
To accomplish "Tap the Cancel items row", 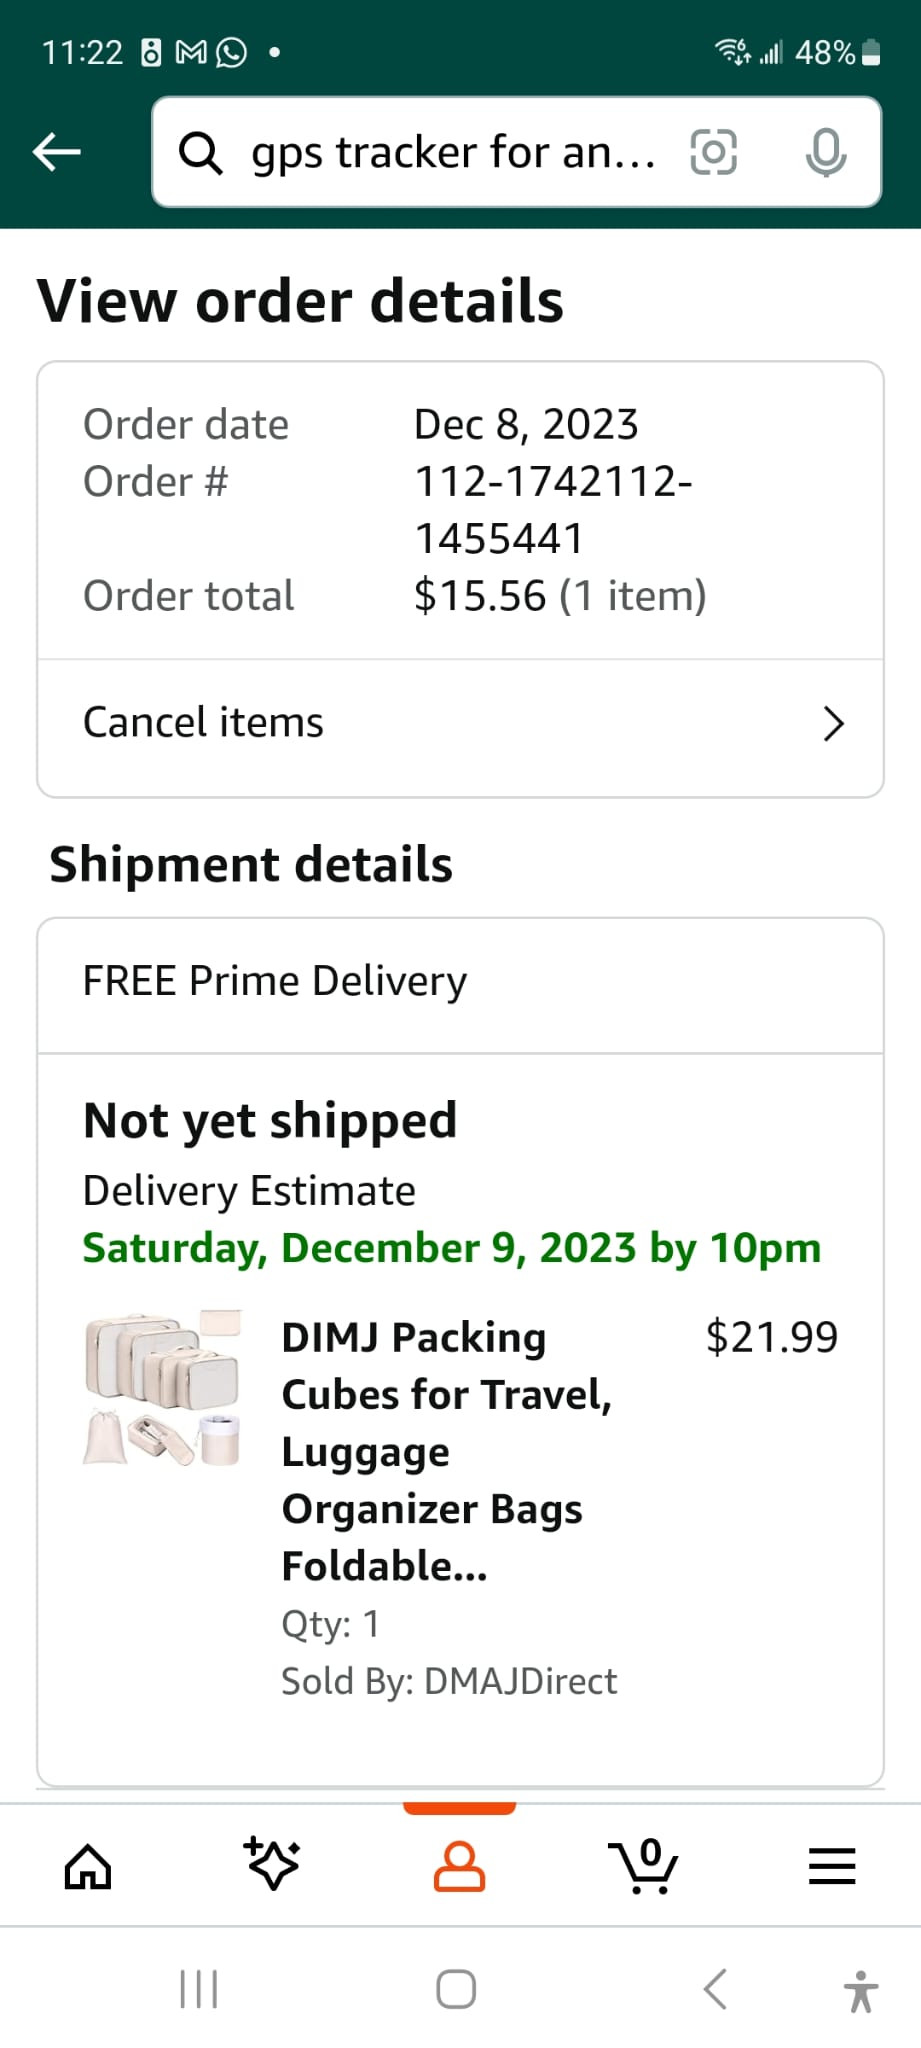I will (400, 724).
